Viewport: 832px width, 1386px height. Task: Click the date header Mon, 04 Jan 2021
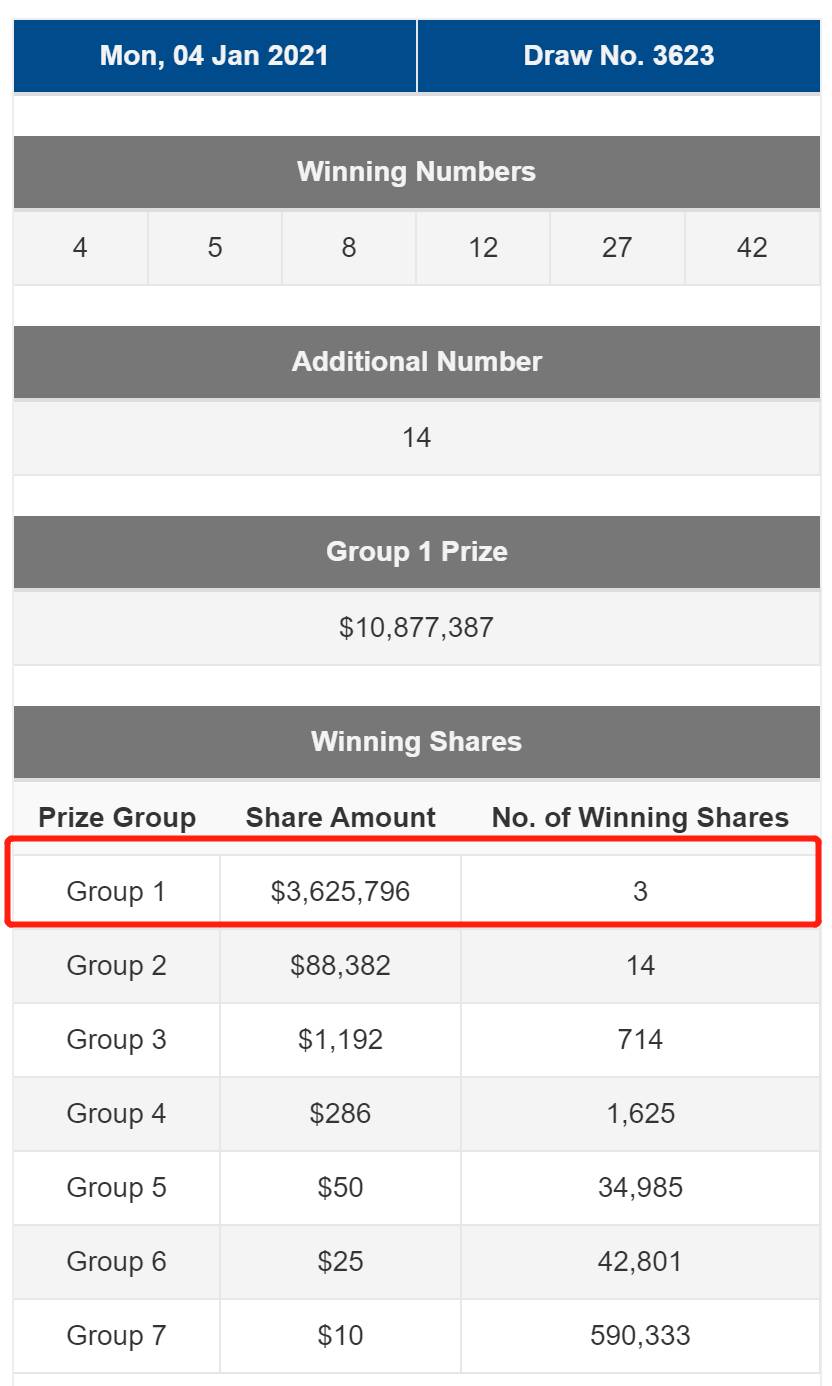214,55
